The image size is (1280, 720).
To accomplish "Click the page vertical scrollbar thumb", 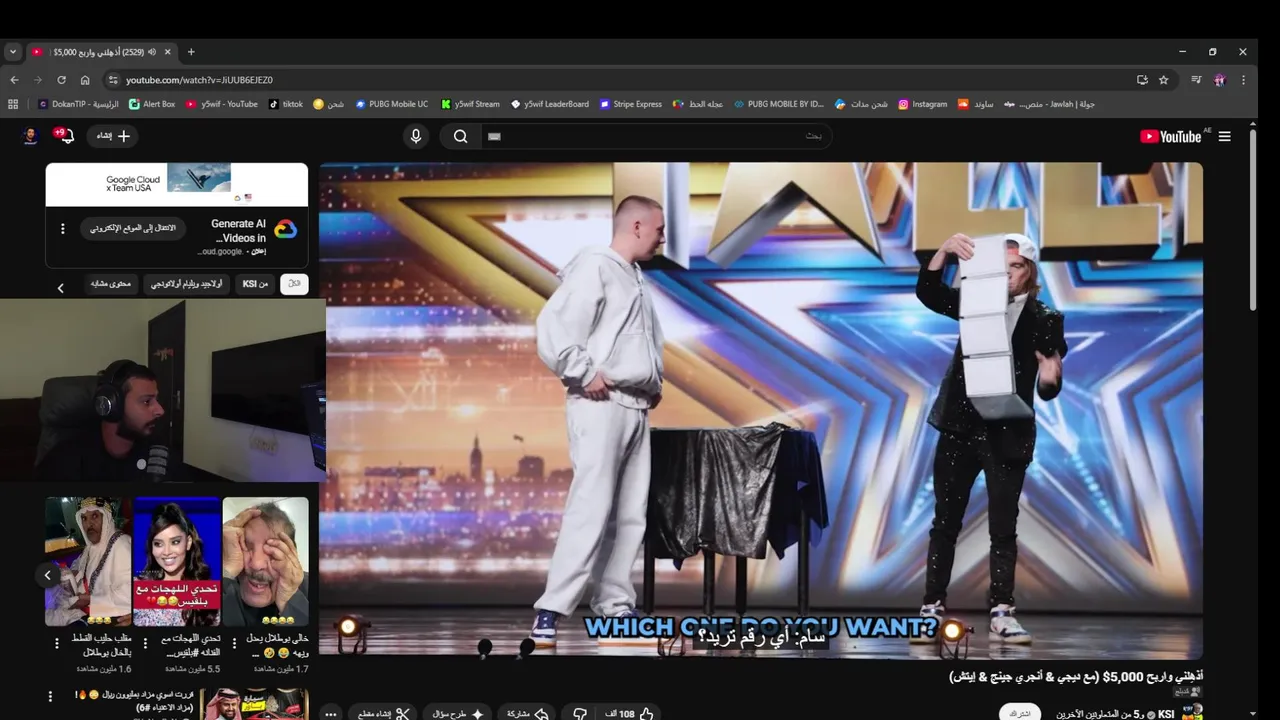I will tap(1254, 220).
